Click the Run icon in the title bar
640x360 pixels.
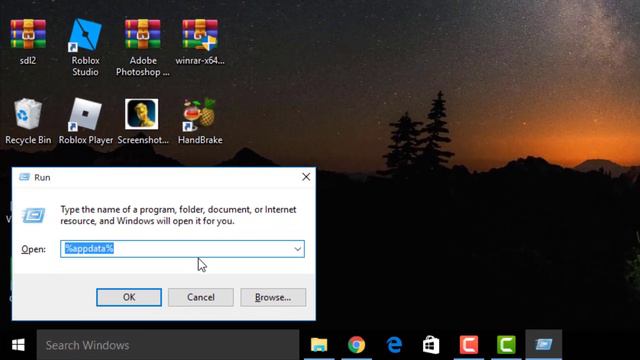click(24, 177)
